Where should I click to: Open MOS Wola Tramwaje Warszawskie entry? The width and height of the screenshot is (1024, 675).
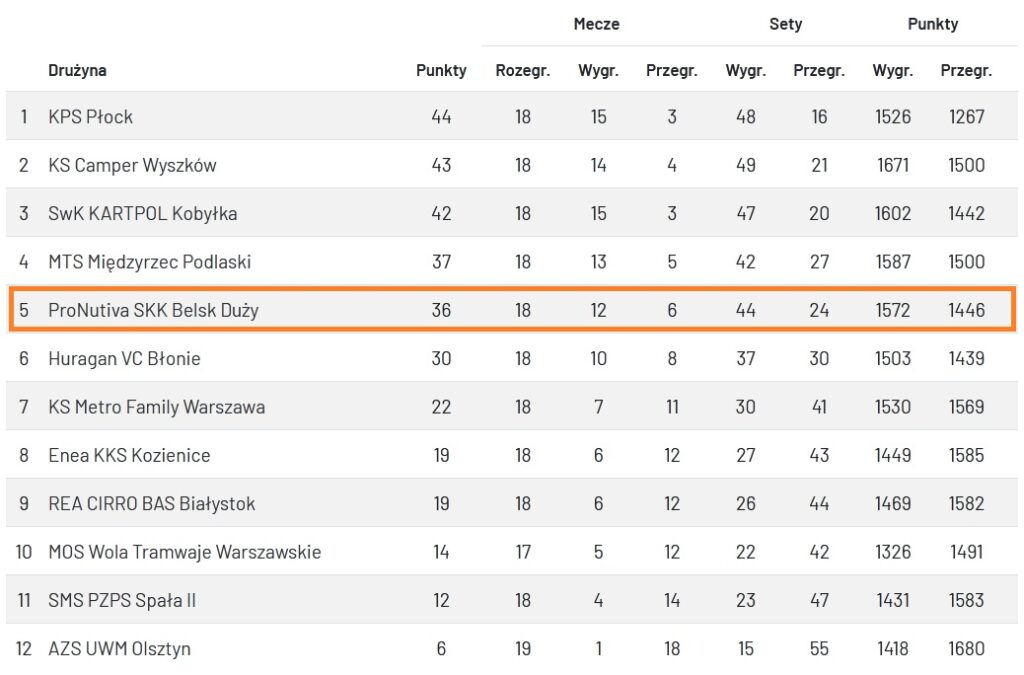tap(184, 552)
